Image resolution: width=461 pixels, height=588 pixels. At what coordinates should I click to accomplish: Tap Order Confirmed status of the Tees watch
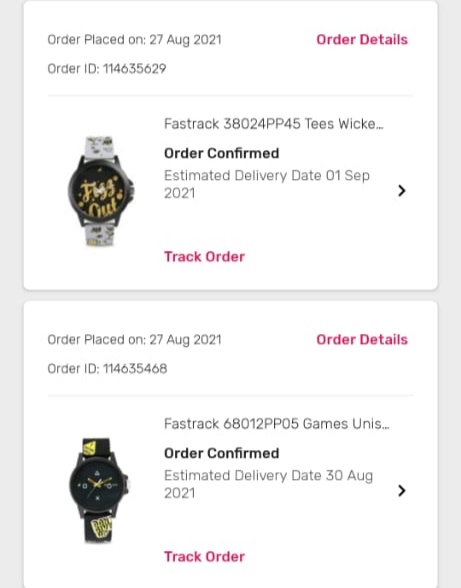[221, 153]
